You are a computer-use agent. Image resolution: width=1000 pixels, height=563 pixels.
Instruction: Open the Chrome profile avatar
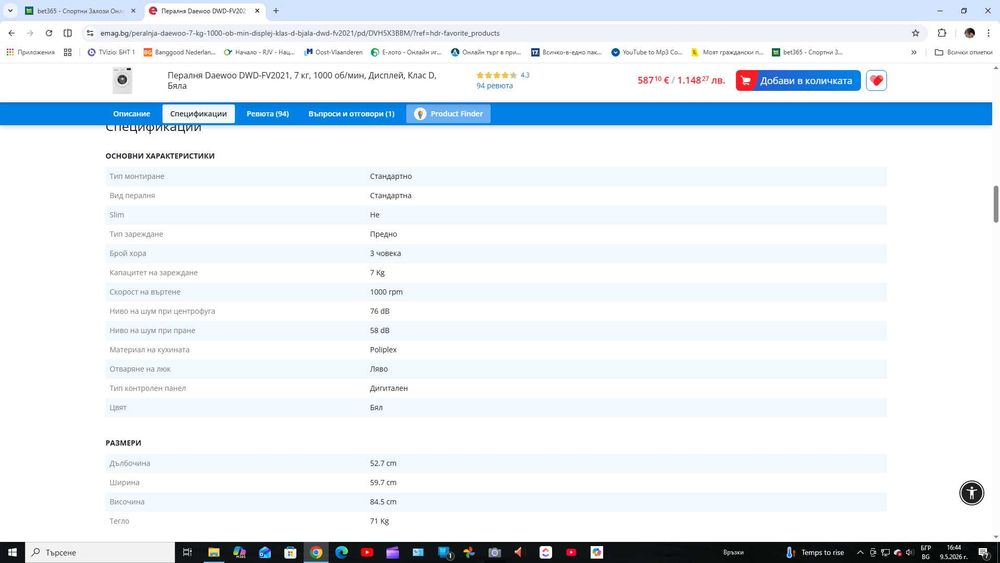point(969,33)
